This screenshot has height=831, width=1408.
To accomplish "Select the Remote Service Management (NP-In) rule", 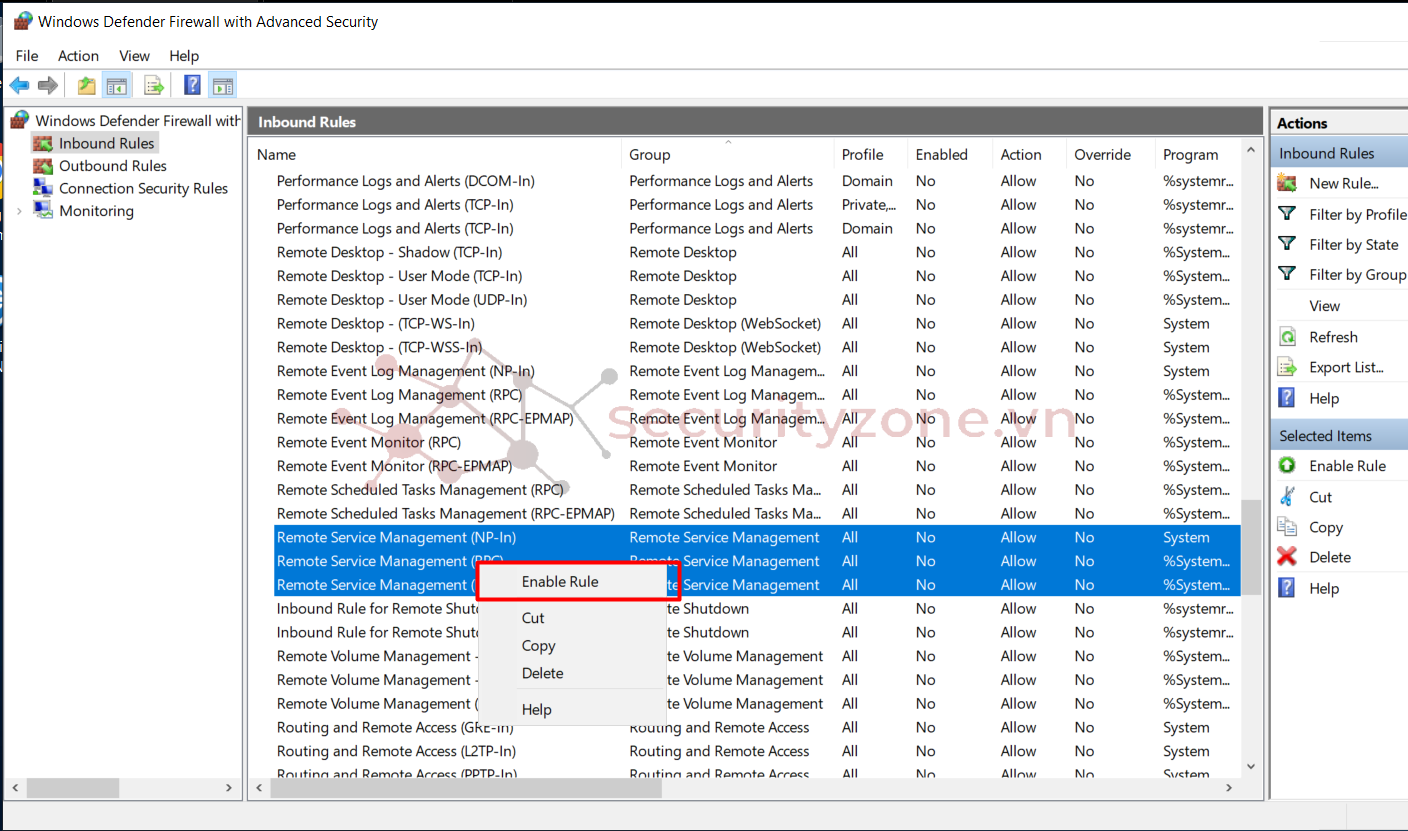I will [x=757, y=537].
